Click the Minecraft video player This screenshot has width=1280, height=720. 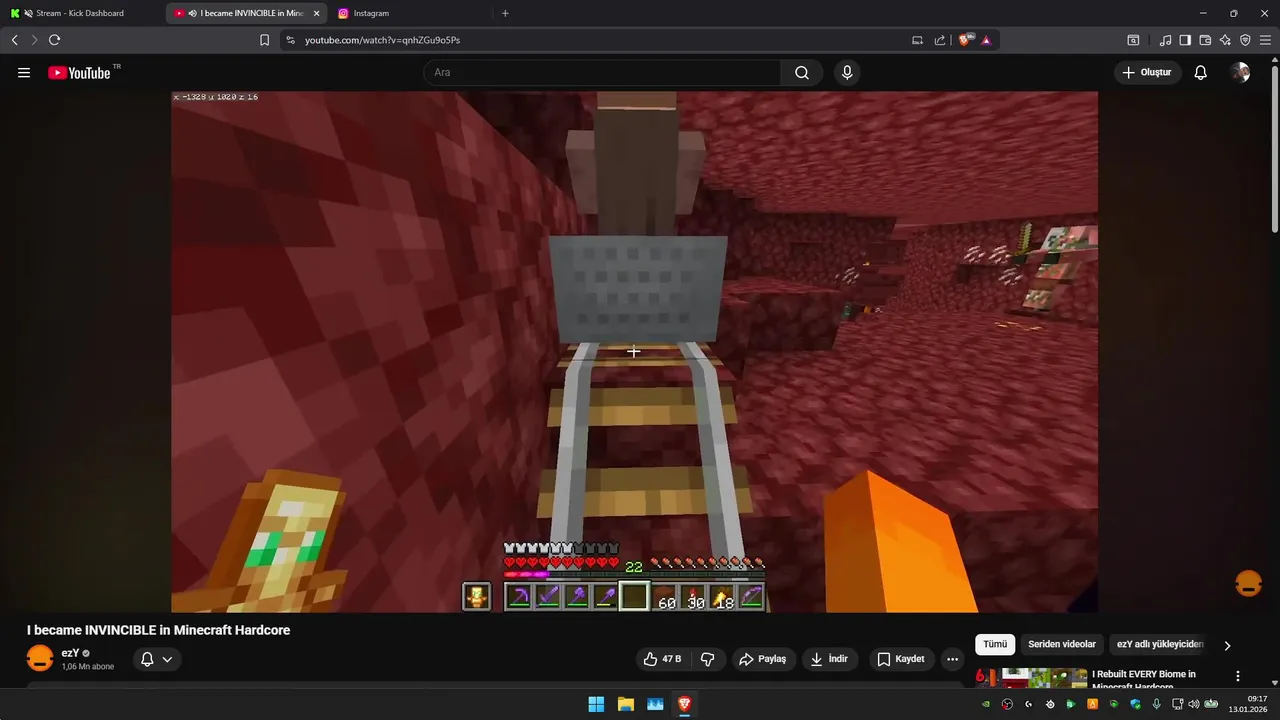click(x=634, y=352)
